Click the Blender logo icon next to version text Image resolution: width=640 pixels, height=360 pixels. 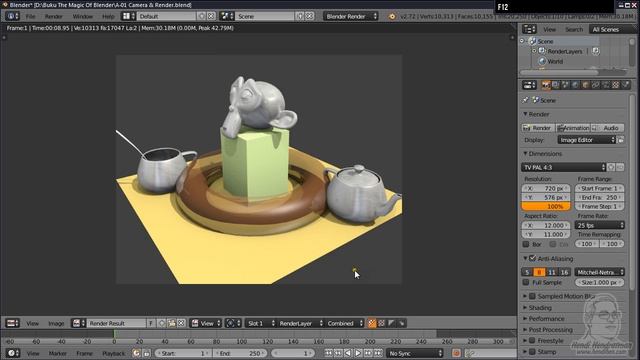[x=392, y=16]
